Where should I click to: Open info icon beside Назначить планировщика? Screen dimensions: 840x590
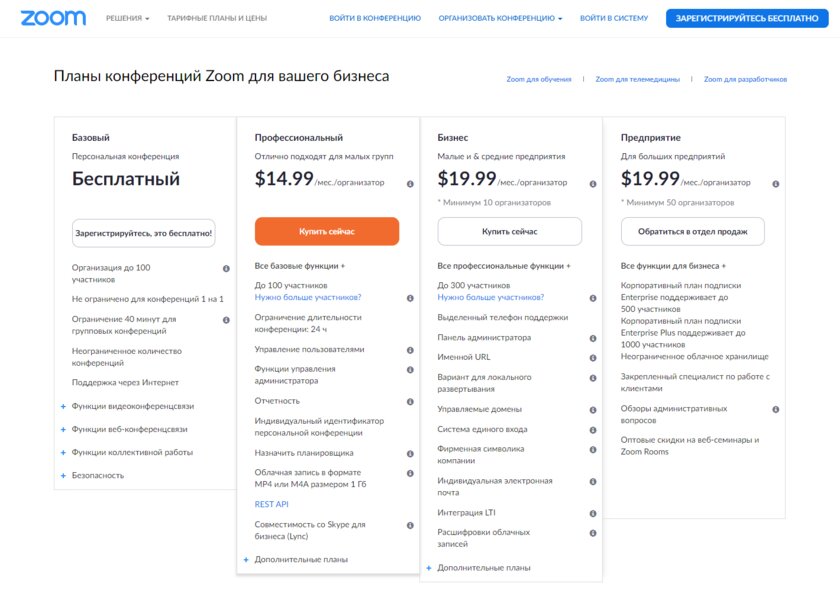[x=410, y=453]
